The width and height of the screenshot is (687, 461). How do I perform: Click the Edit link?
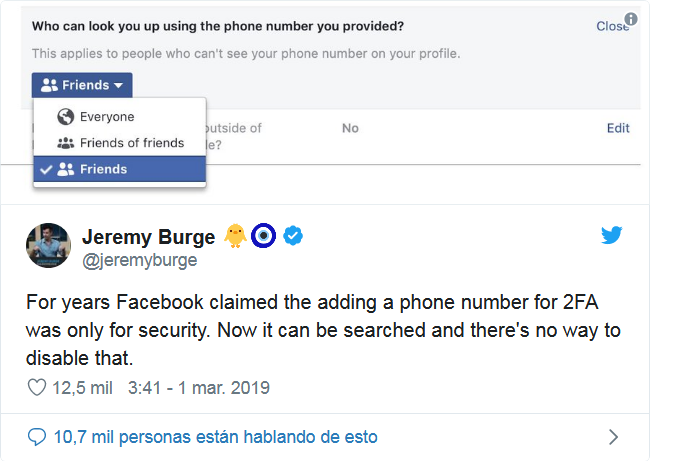(618, 128)
